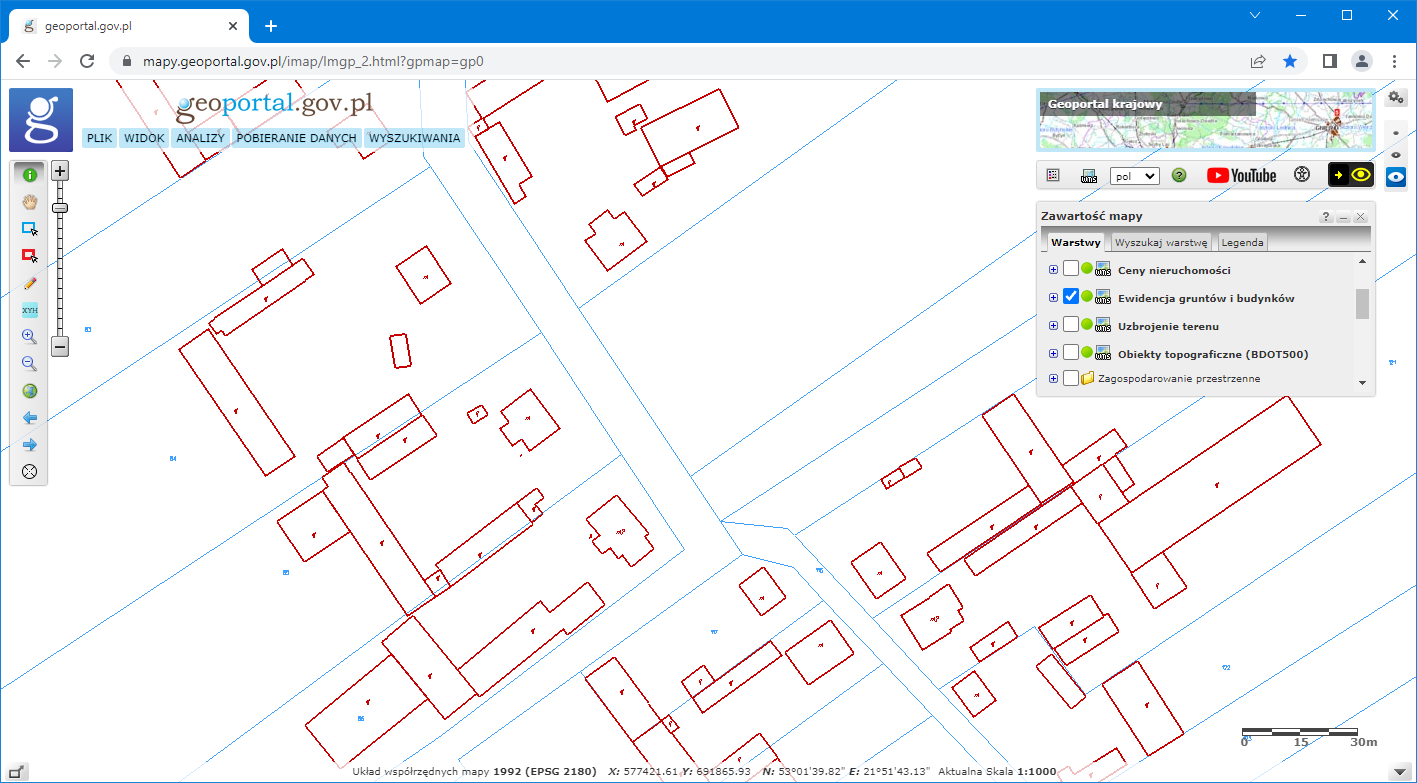Switch to the Legenda tab
The height and width of the screenshot is (783, 1417).
[1241, 243]
